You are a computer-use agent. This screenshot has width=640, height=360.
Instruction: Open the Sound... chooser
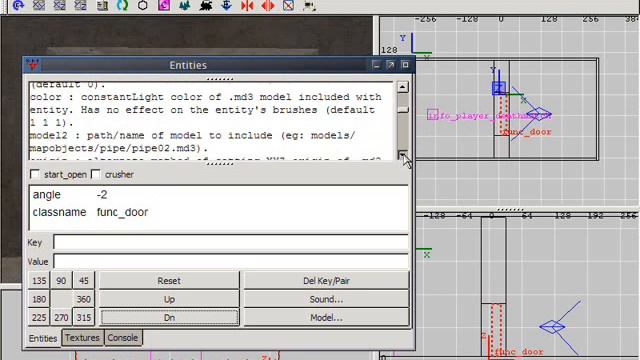pyautogui.click(x=326, y=299)
